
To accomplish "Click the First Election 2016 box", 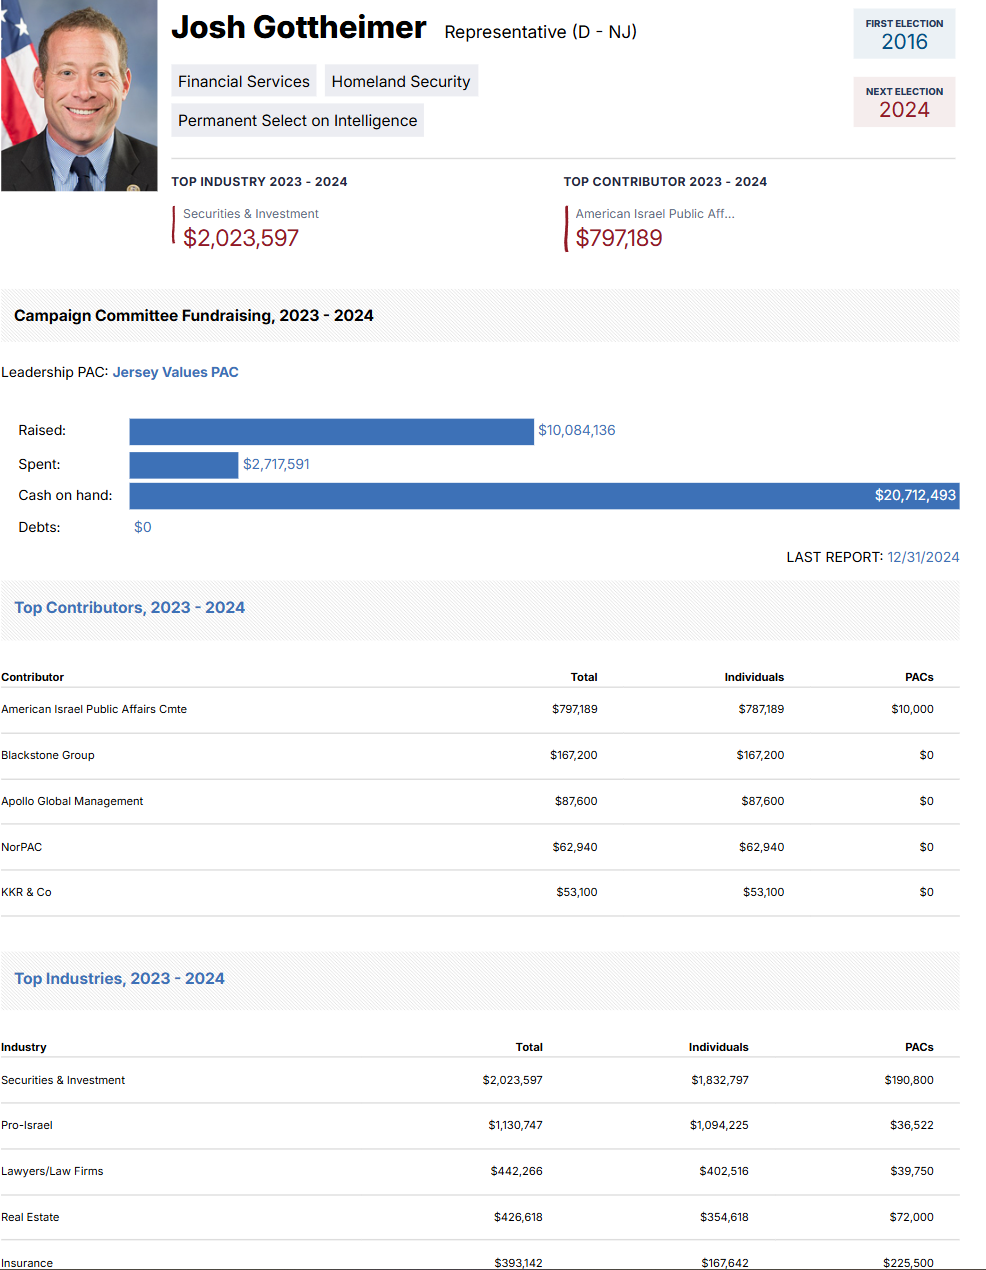I will pos(904,35).
